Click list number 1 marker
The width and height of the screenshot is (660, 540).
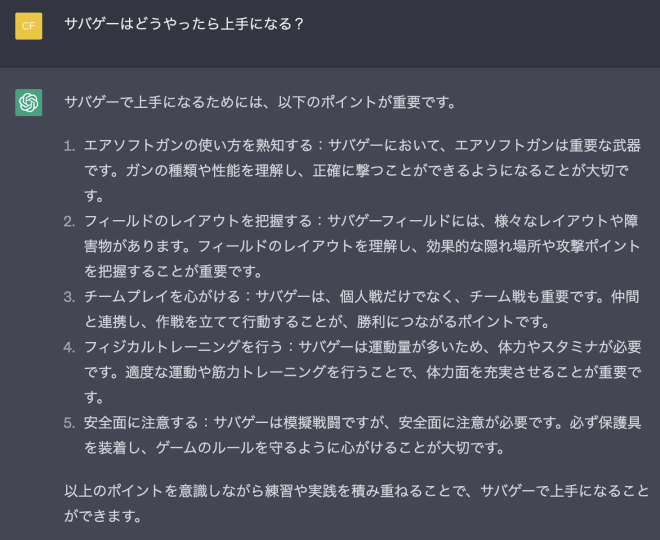[x=69, y=146]
